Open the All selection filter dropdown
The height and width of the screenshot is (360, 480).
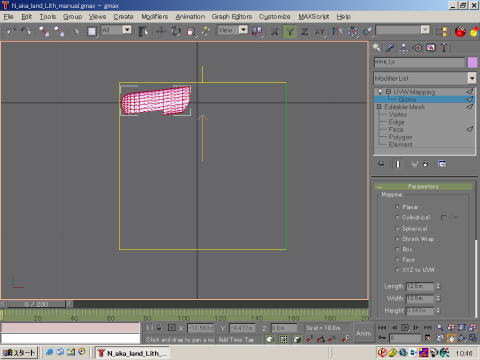[x=127, y=30]
